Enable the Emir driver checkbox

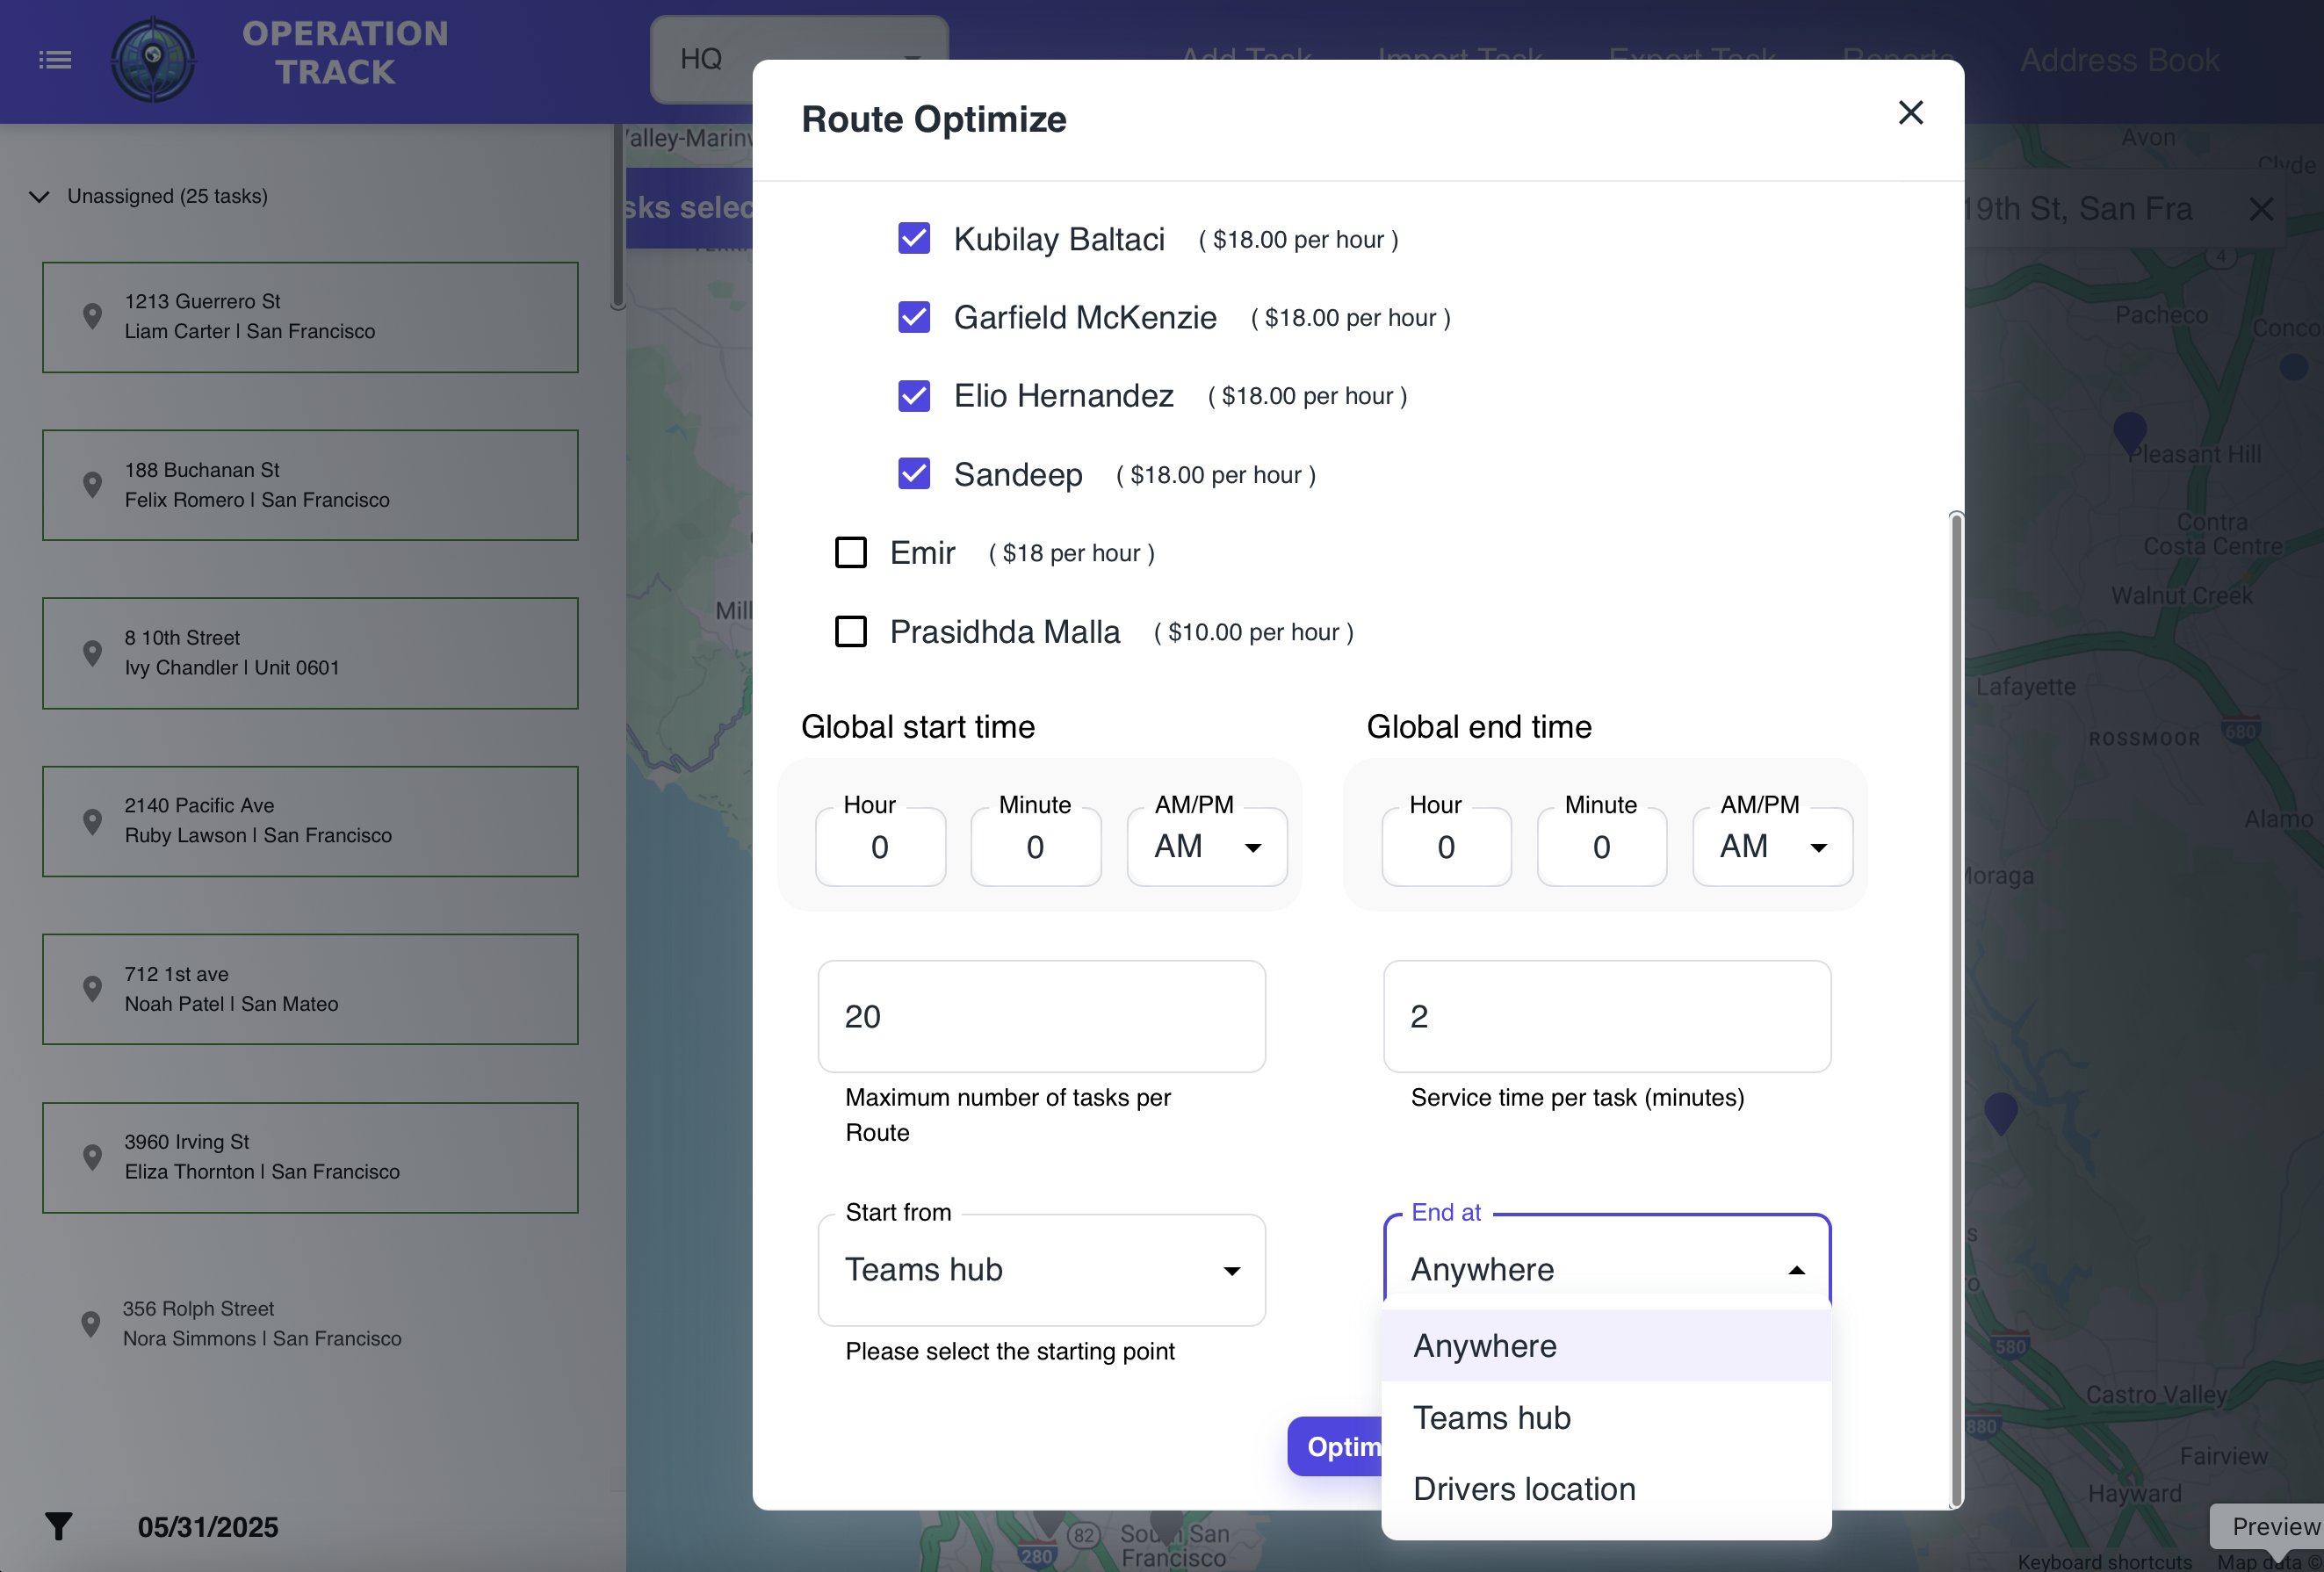coord(851,553)
